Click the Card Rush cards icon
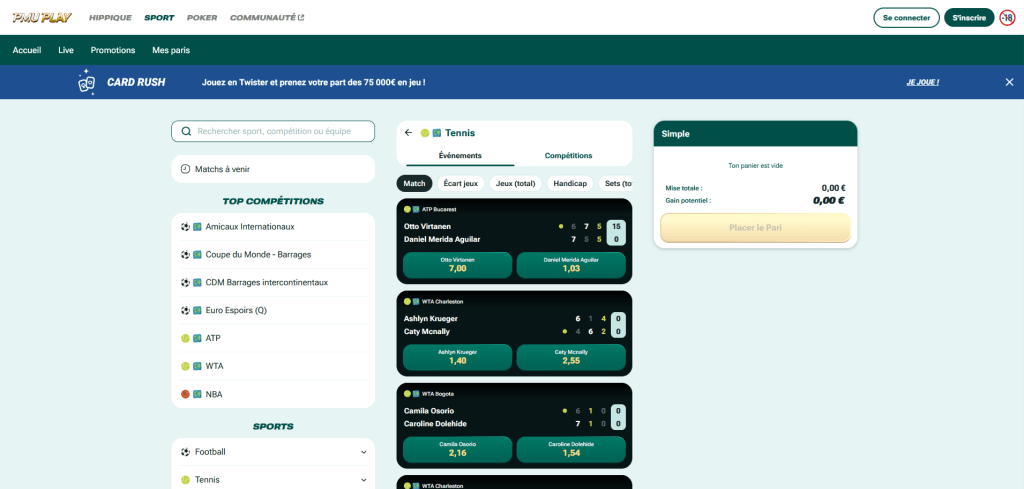1024x489 pixels. (x=87, y=83)
